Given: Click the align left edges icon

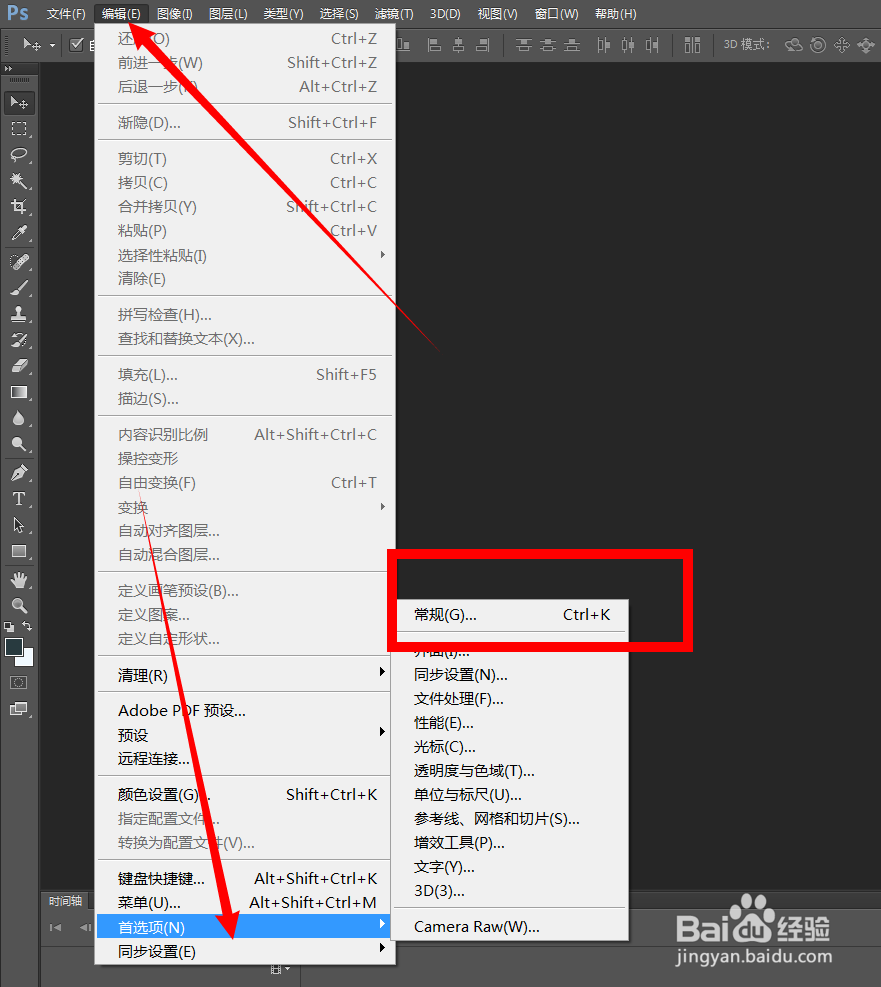Looking at the screenshot, I should [x=434, y=45].
